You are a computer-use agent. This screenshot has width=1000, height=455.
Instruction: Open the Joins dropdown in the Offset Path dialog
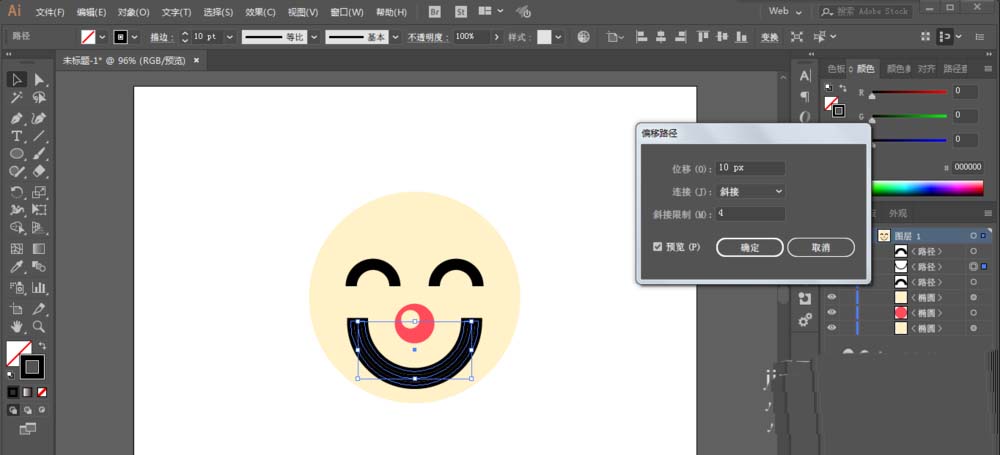(750, 190)
